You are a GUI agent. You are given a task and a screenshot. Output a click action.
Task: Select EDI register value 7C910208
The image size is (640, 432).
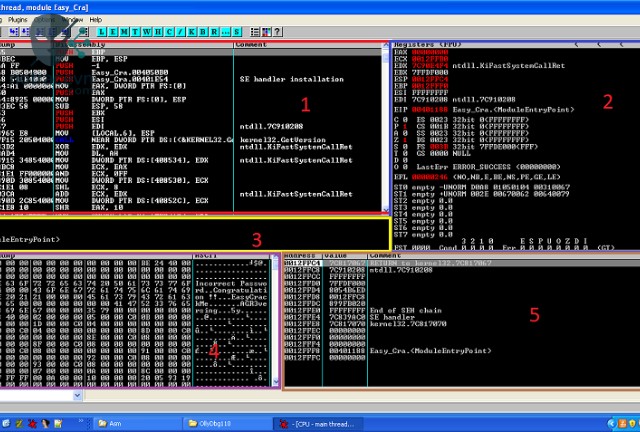pyautogui.click(x=430, y=99)
